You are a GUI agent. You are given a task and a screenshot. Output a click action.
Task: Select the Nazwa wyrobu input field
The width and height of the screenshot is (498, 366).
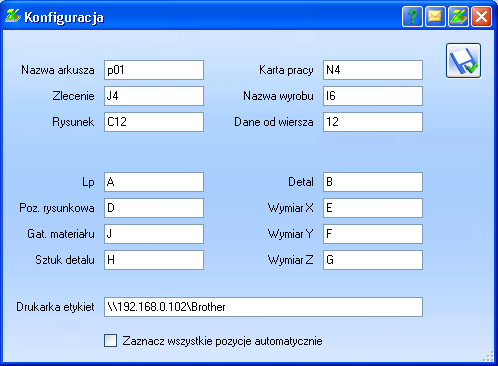pyautogui.click(x=373, y=96)
